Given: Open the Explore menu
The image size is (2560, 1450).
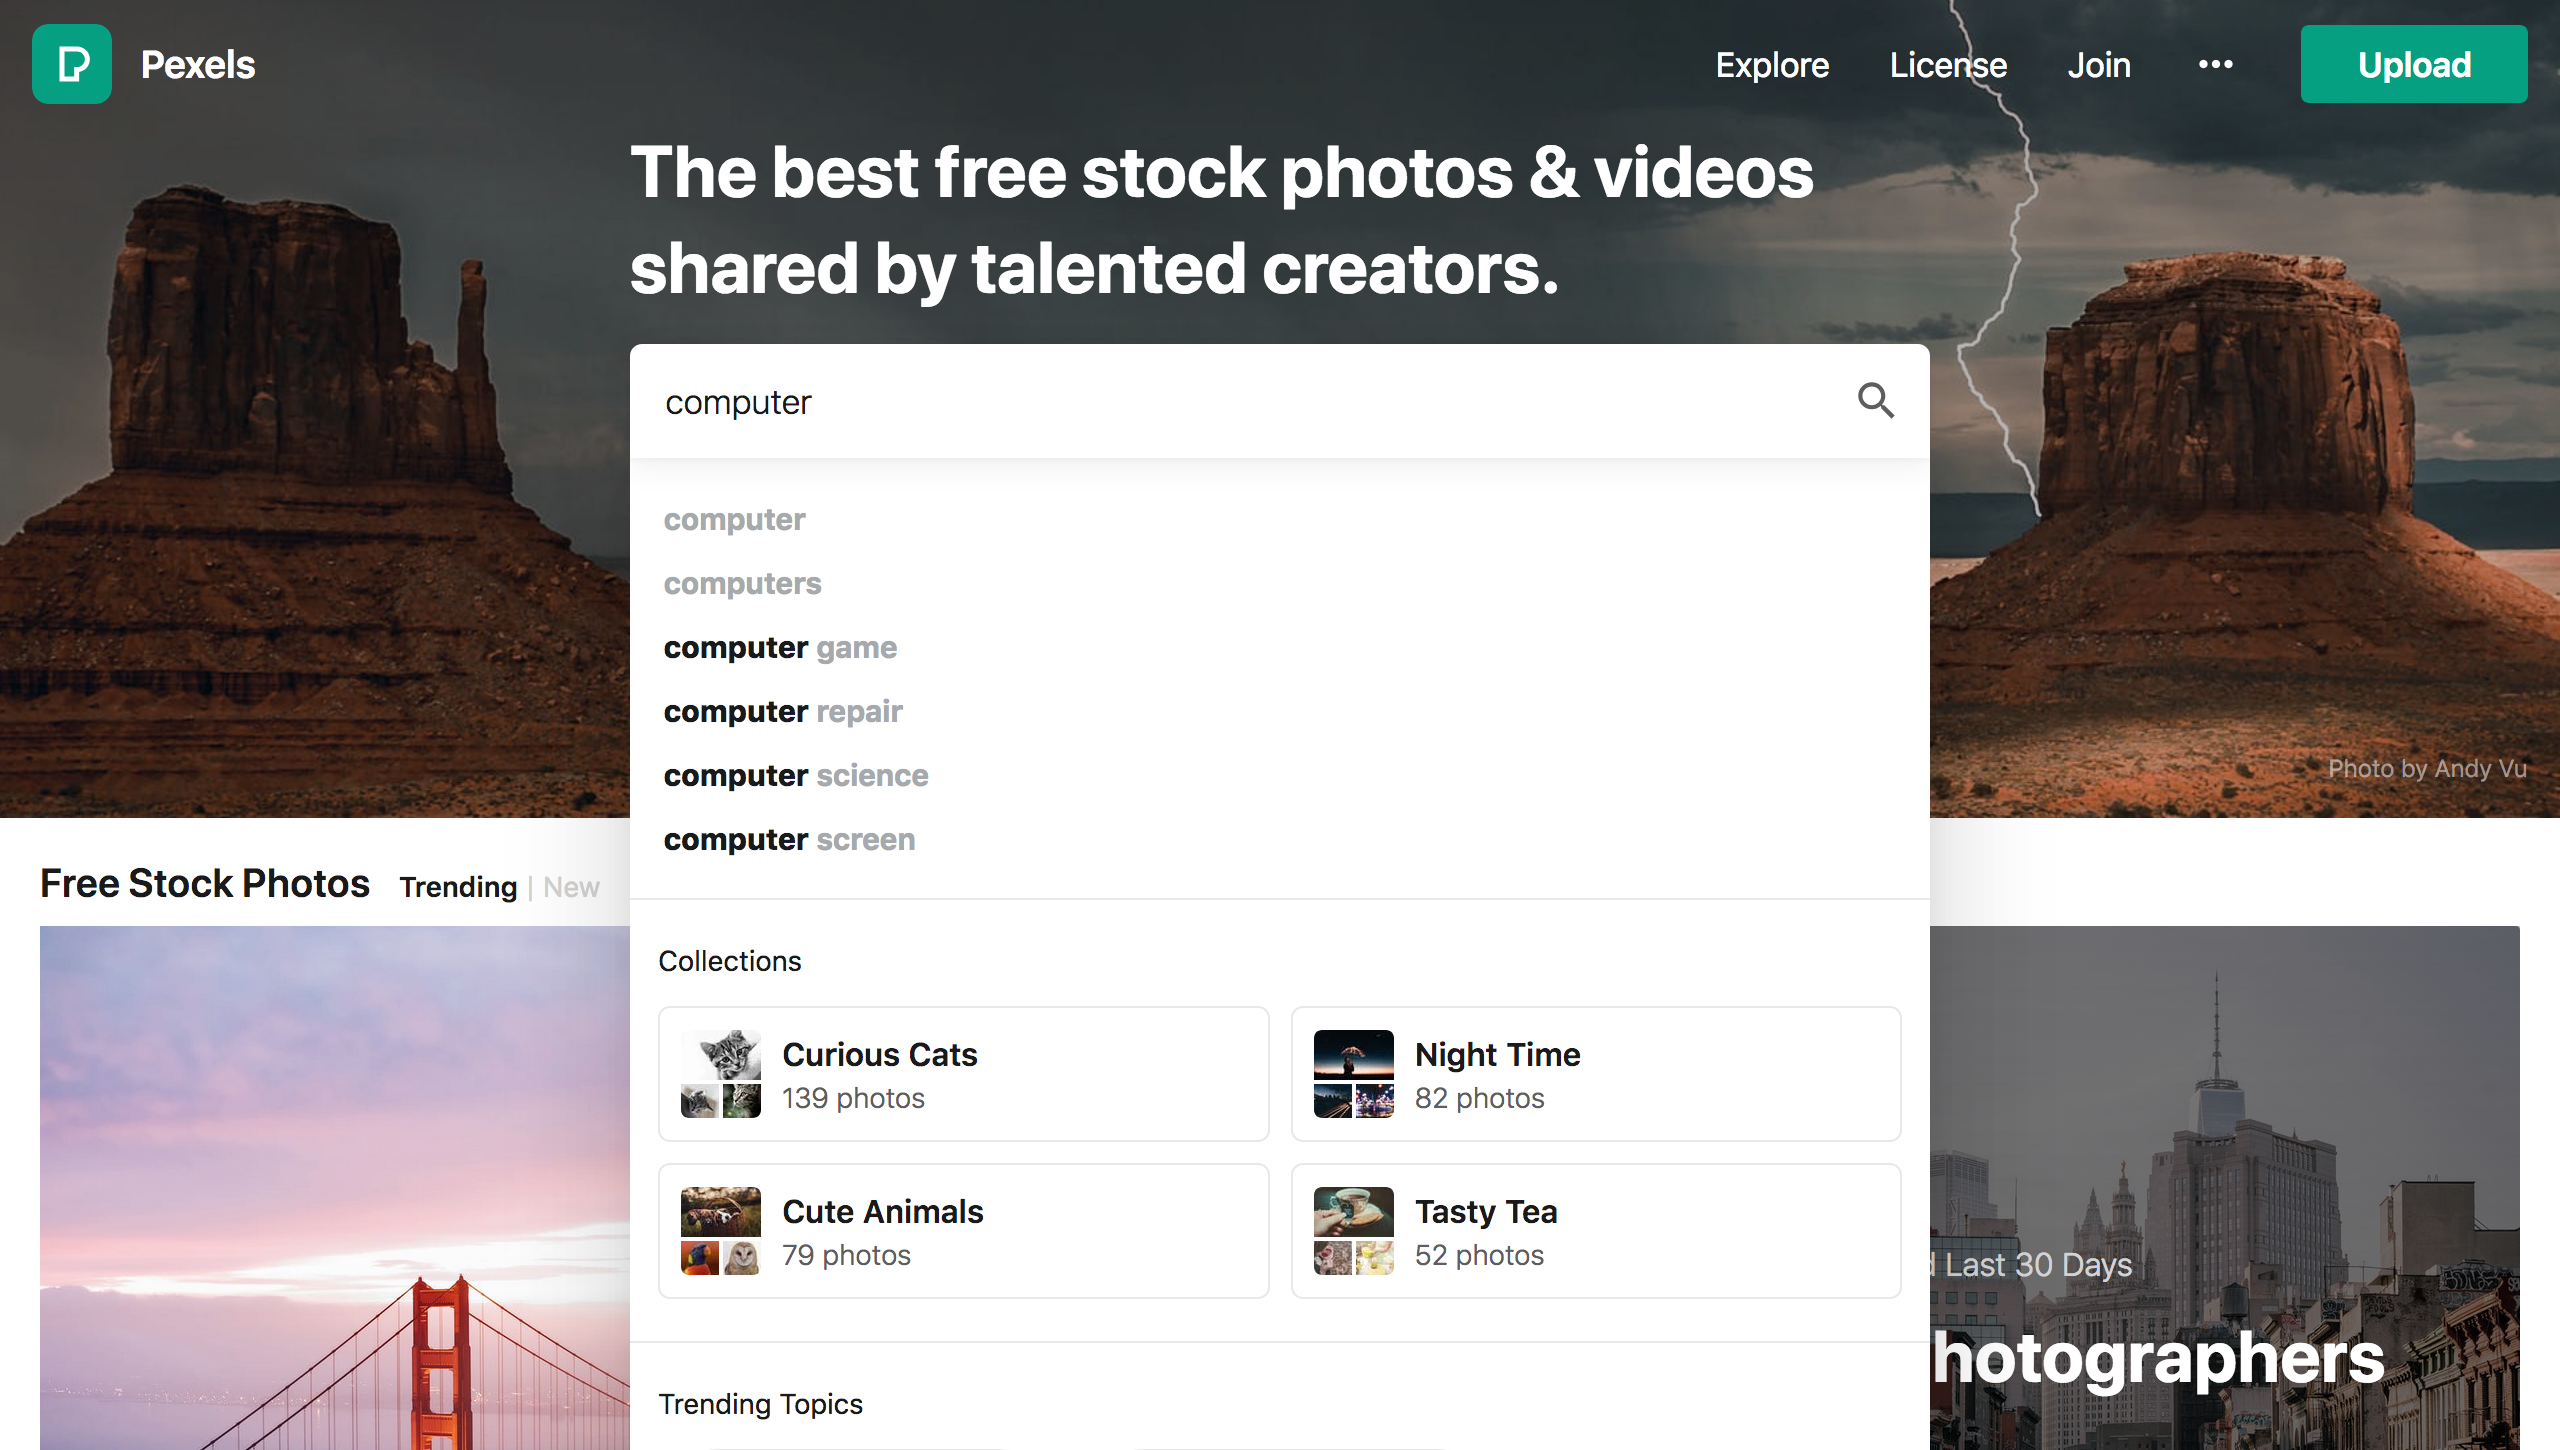Looking at the screenshot, I should click(1772, 65).
